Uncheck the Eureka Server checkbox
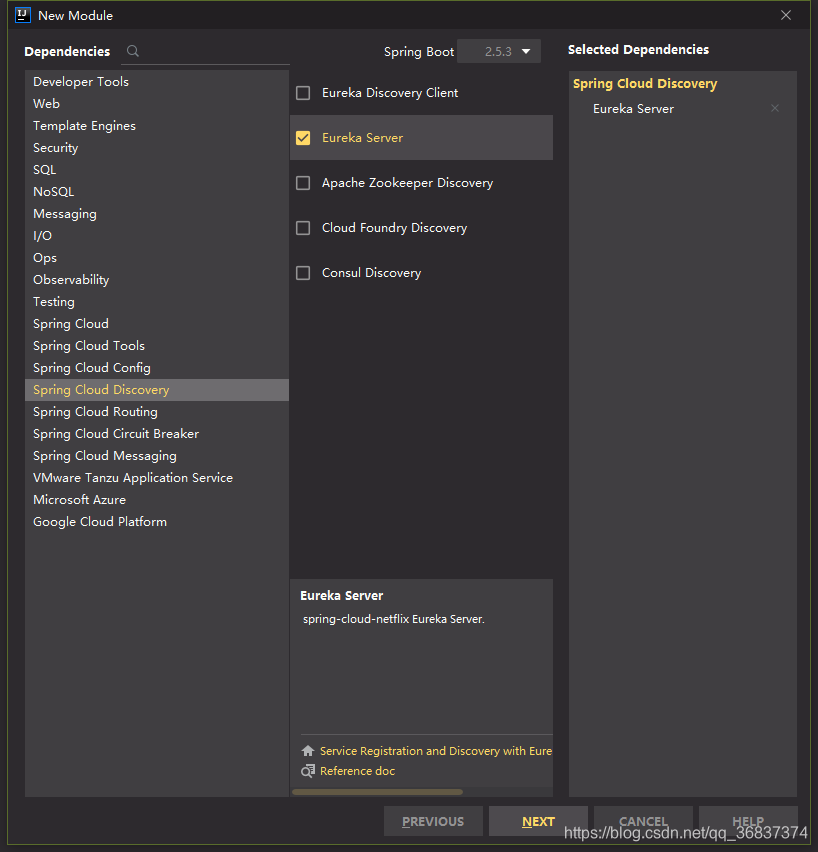The height and width of the screenshot is (852, 818). pos(303,138)
